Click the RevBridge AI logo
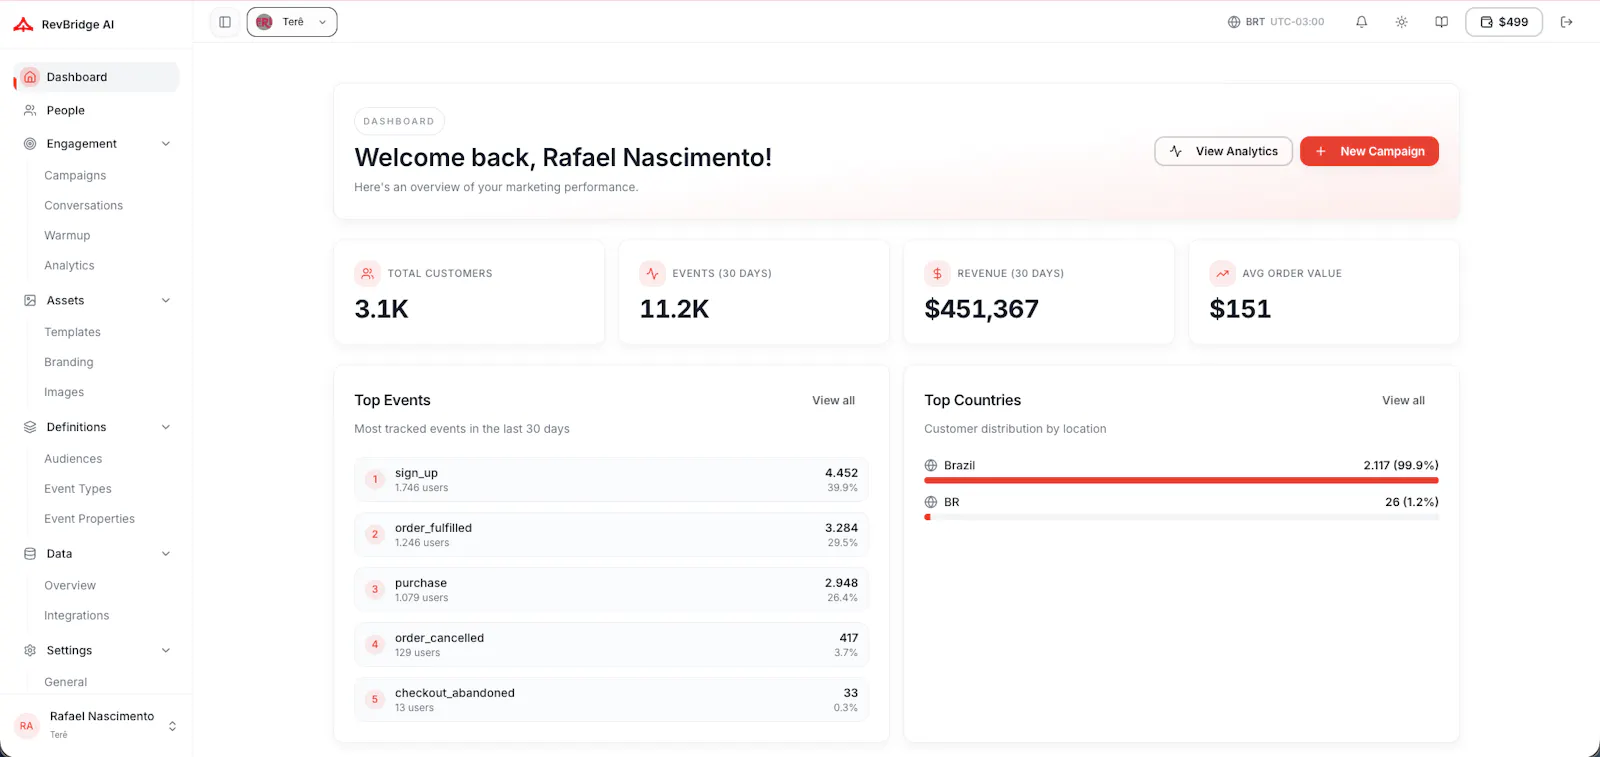 [x=64, y=24]
